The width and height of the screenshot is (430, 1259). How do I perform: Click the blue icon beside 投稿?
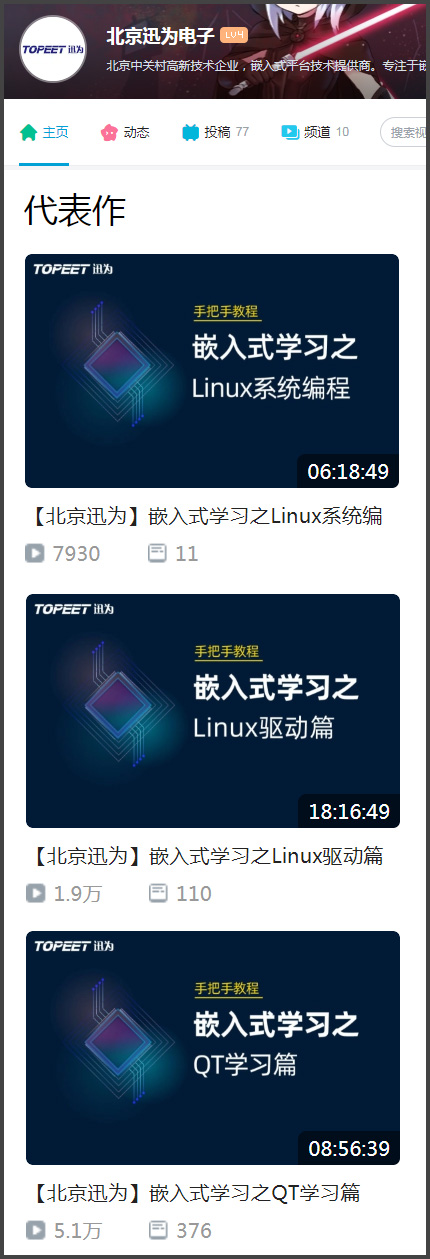pos(190,132)
